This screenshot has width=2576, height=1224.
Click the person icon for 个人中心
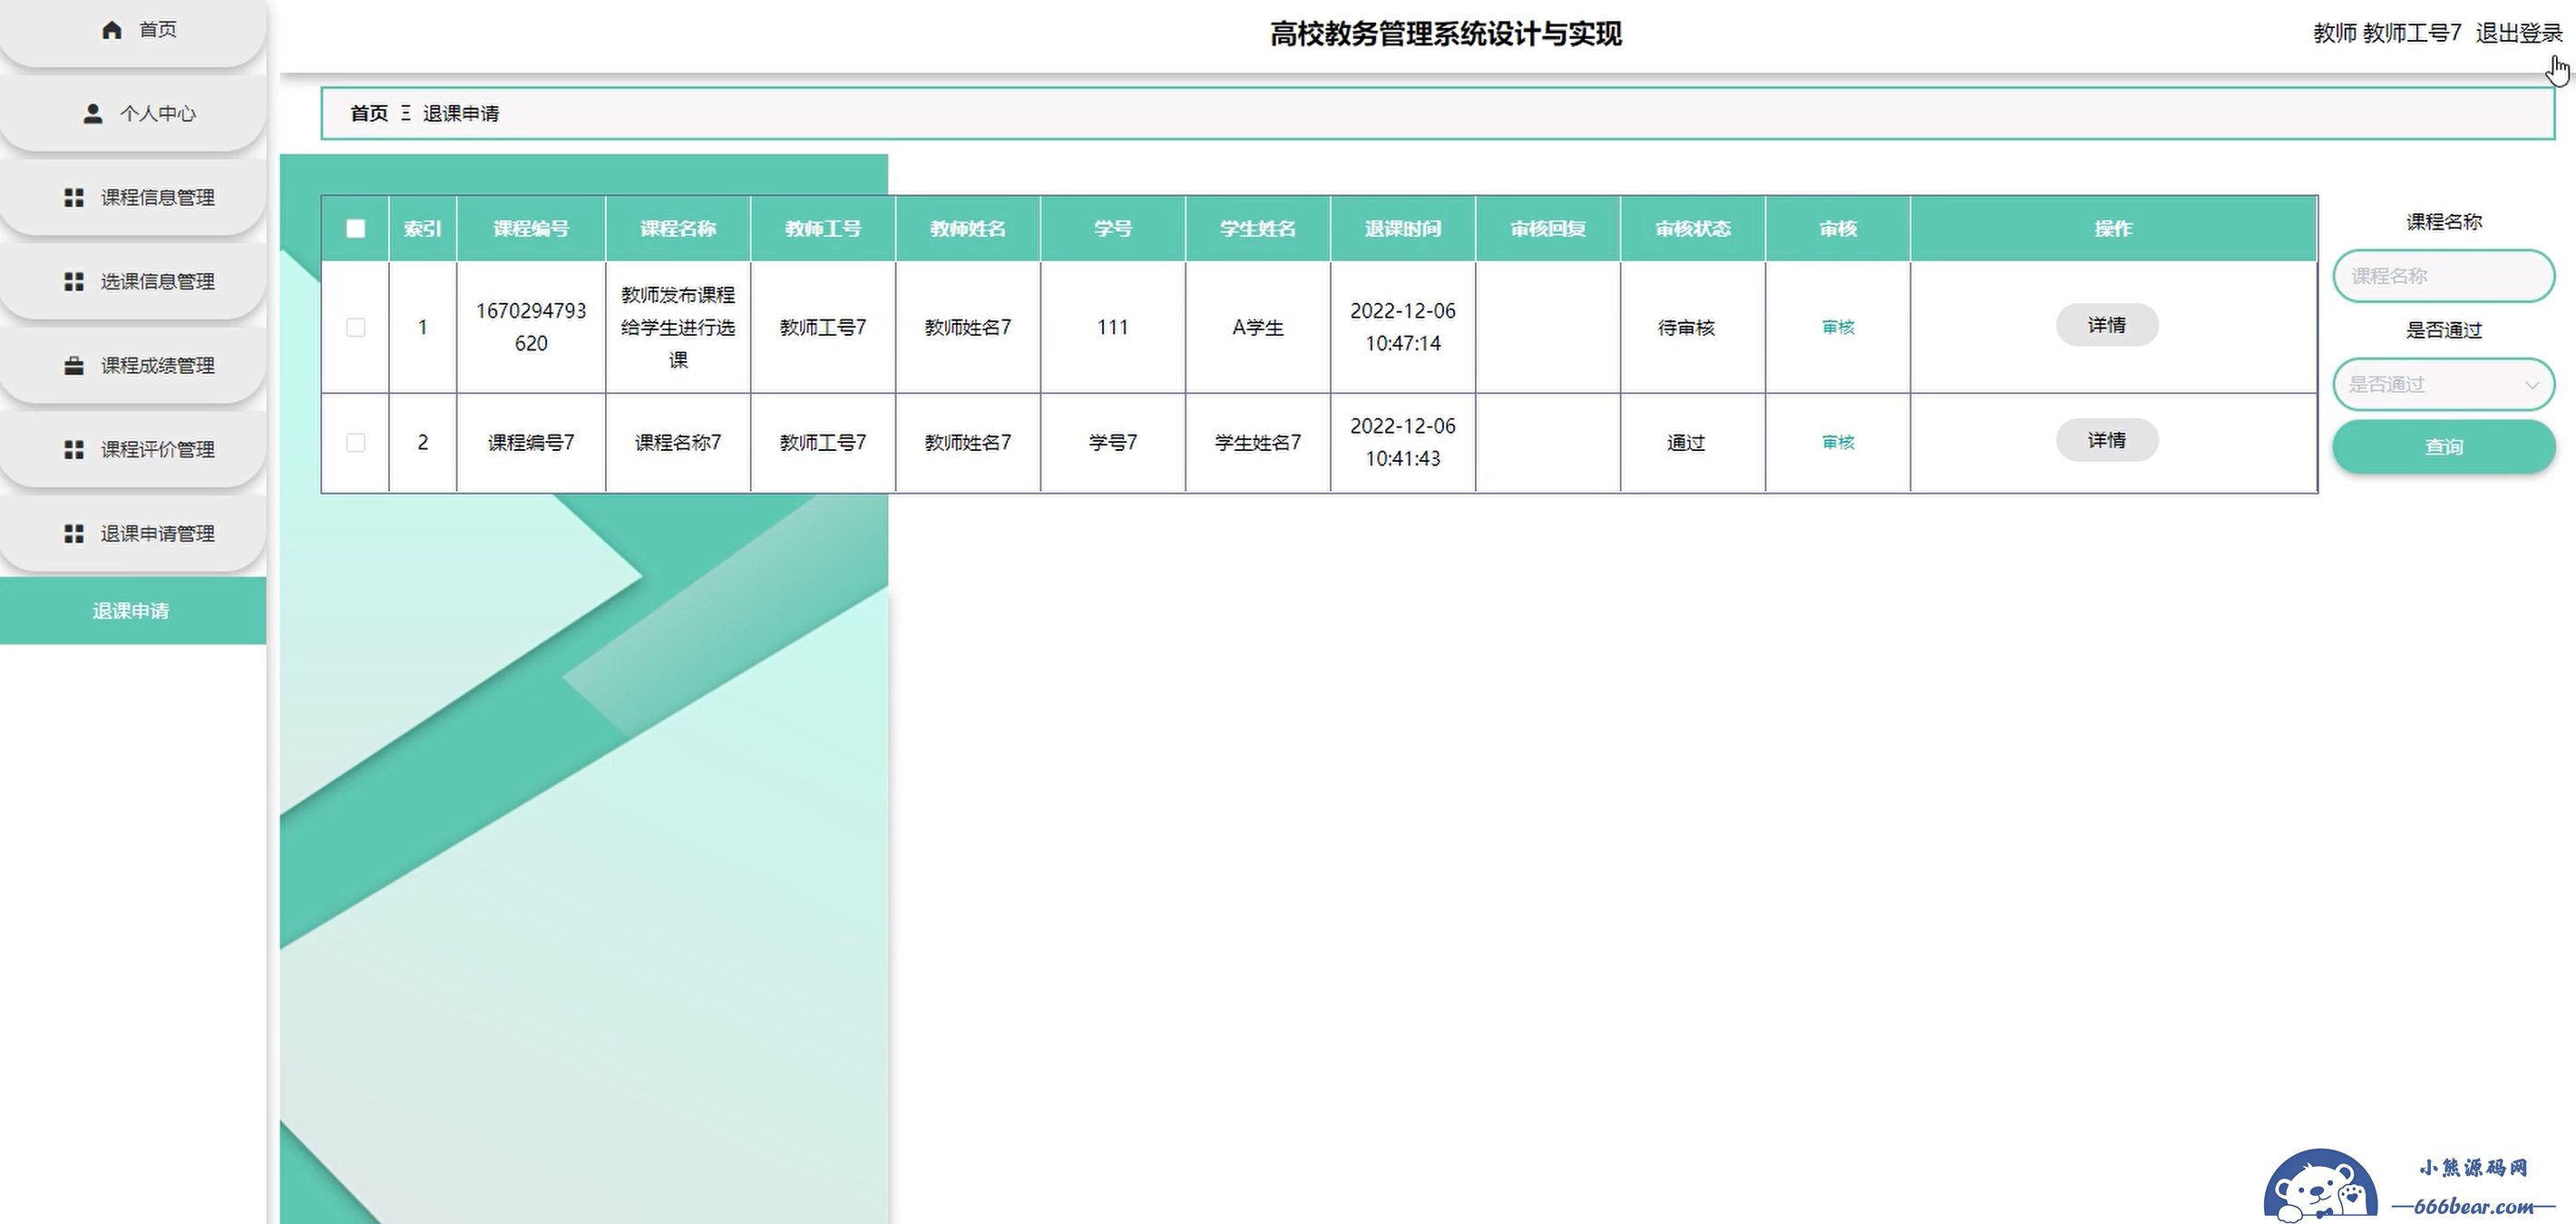point(93,114)
